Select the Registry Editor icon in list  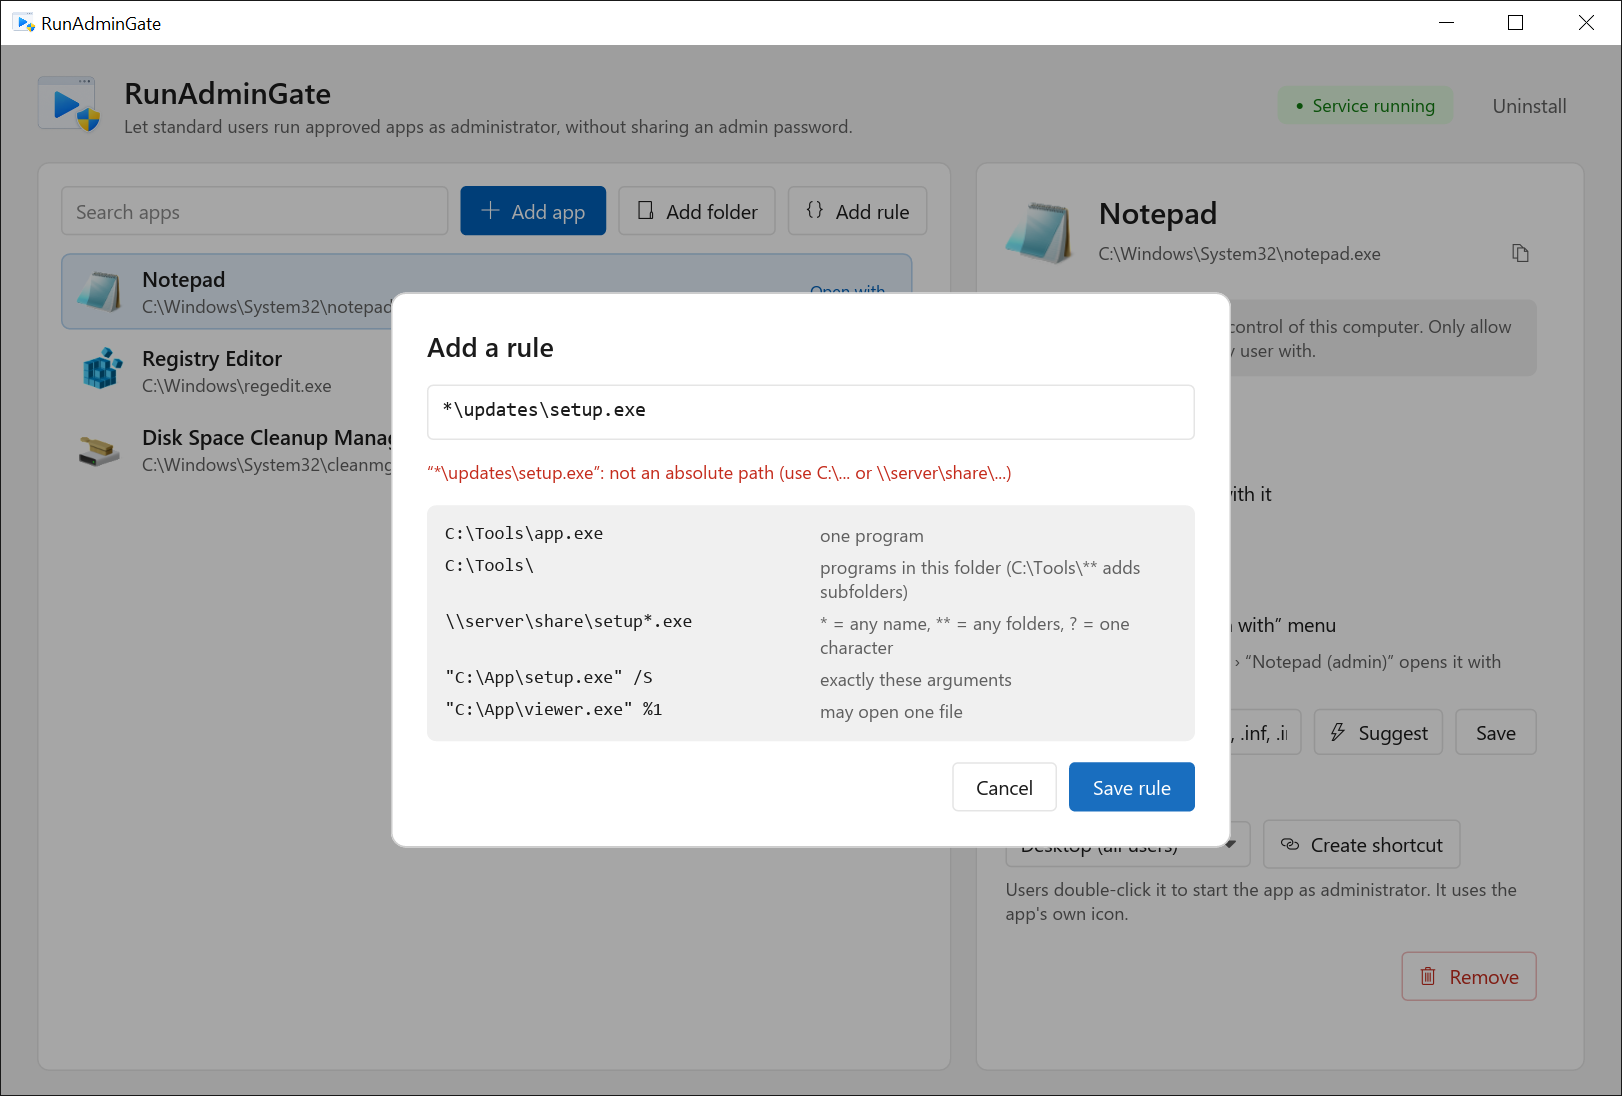point(102,370)
